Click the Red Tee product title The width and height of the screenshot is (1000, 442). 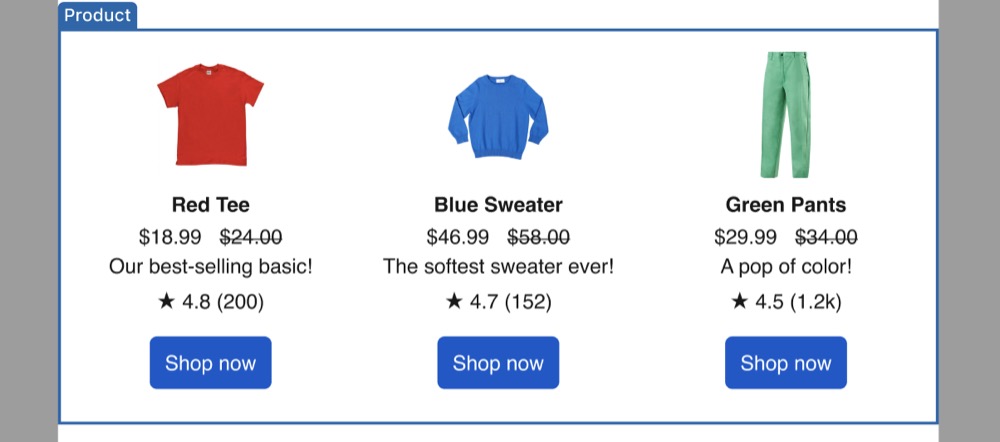point(210,205)
